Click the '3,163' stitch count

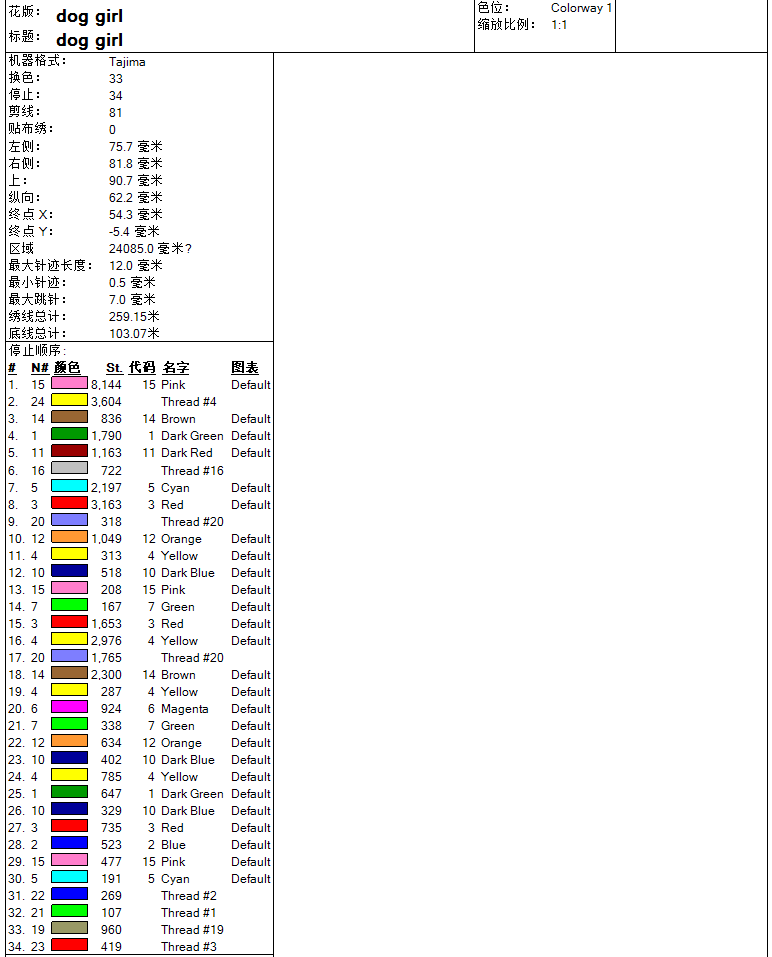[106, 505]
